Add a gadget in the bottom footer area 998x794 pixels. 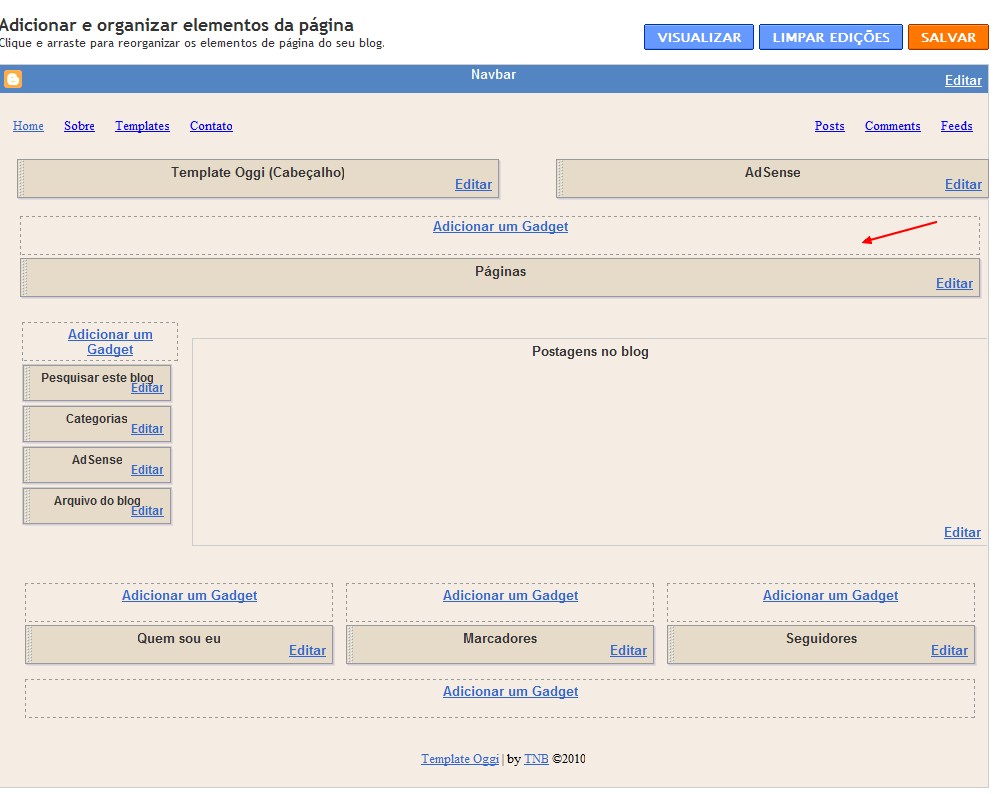(x=510, y=691)
